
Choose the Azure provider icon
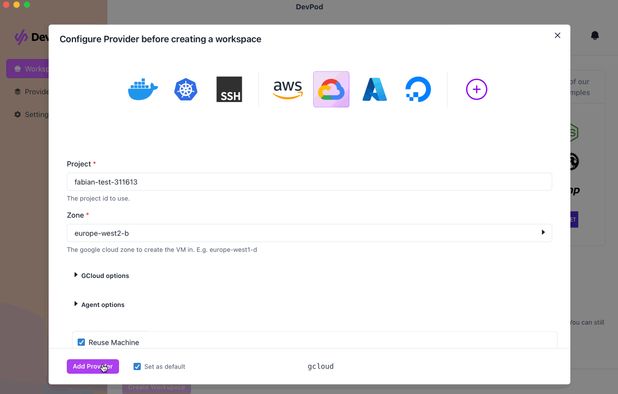(374, 89)
